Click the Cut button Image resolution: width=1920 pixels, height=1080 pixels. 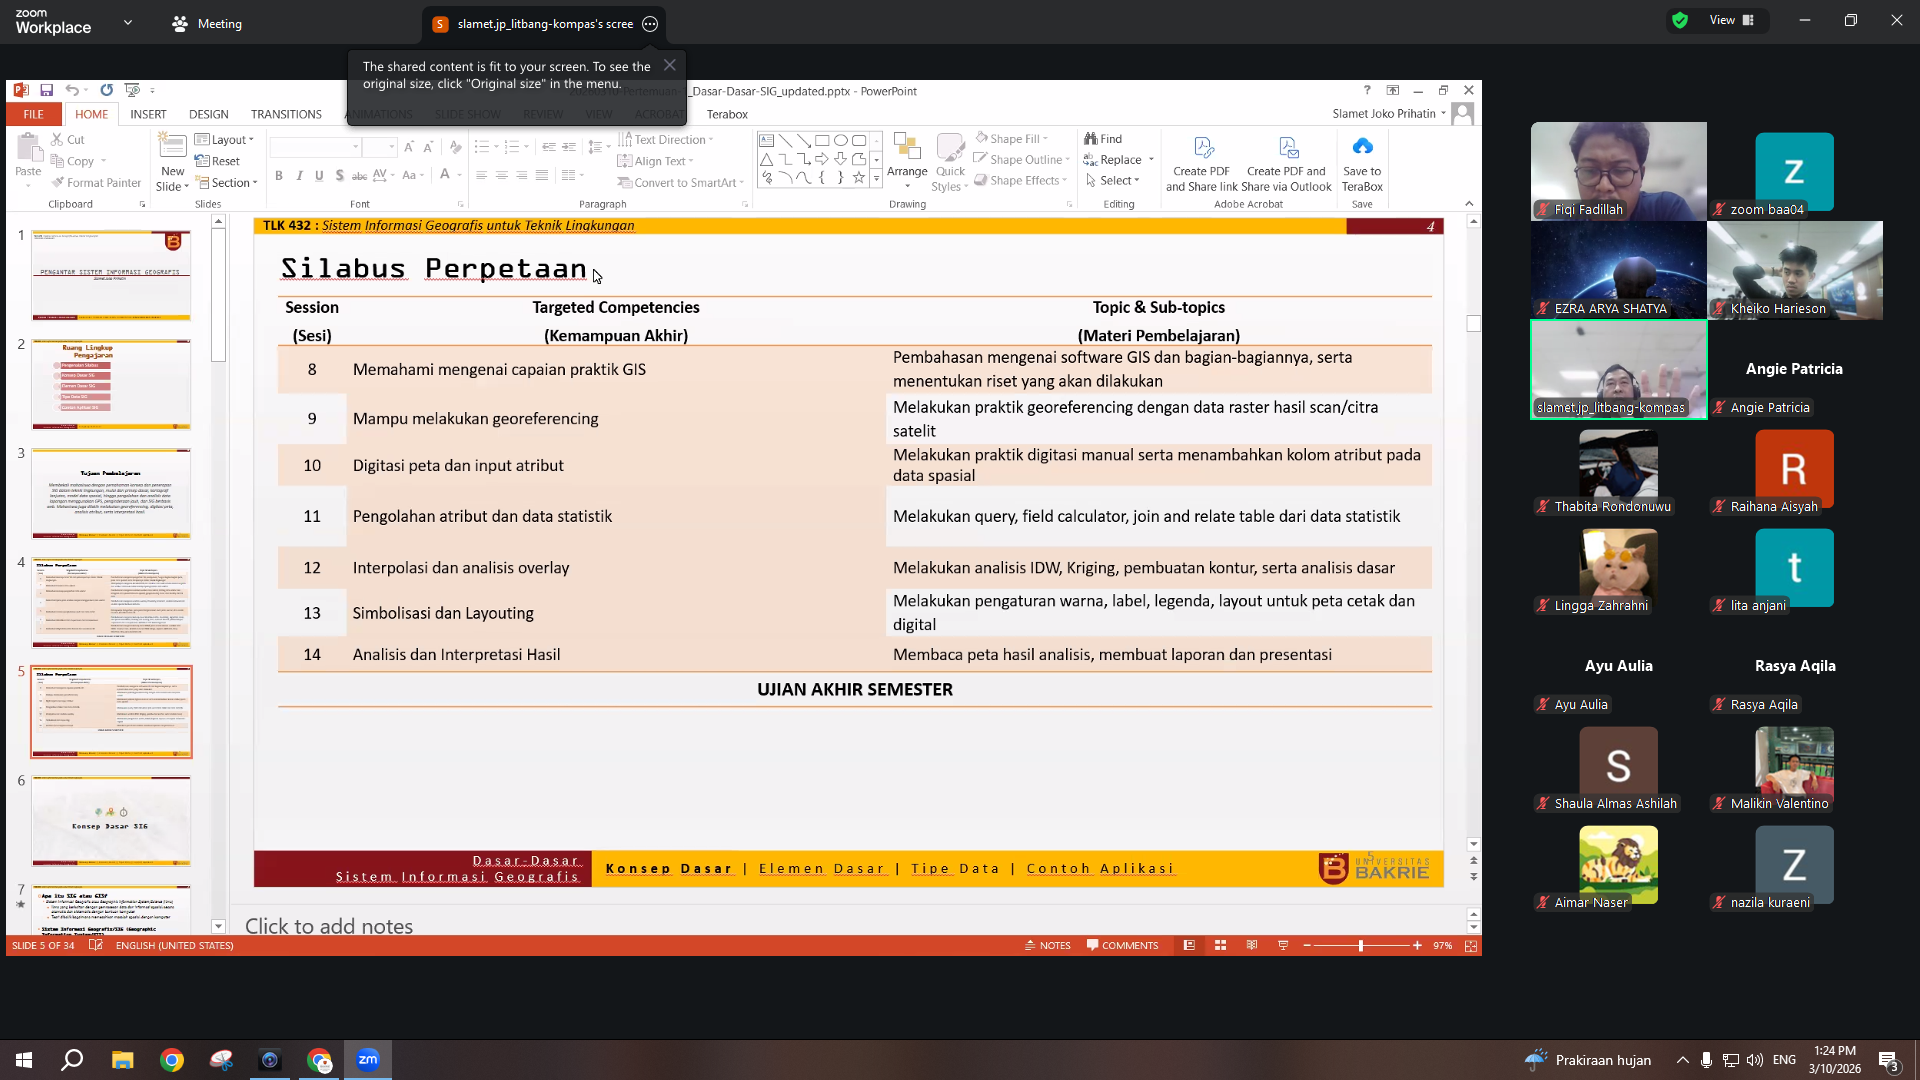click(x=67, y=140)
